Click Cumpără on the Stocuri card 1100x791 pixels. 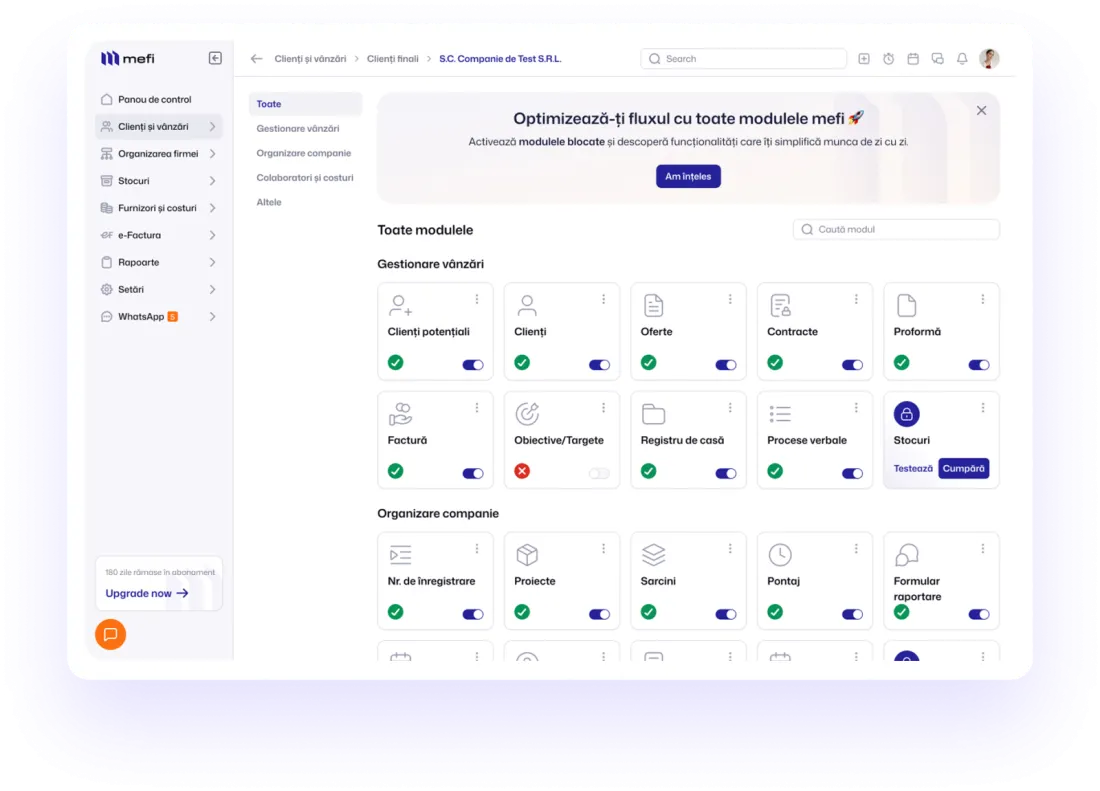coord(963,468)
